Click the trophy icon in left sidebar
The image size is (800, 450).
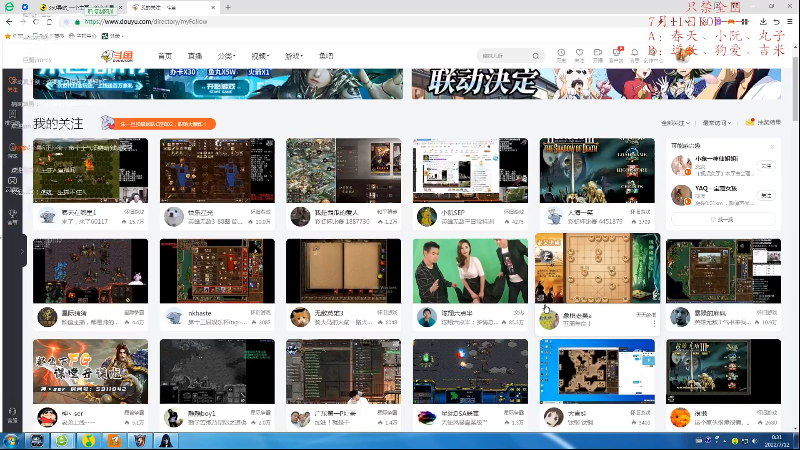pyautogui.click(x=12, y=216)
